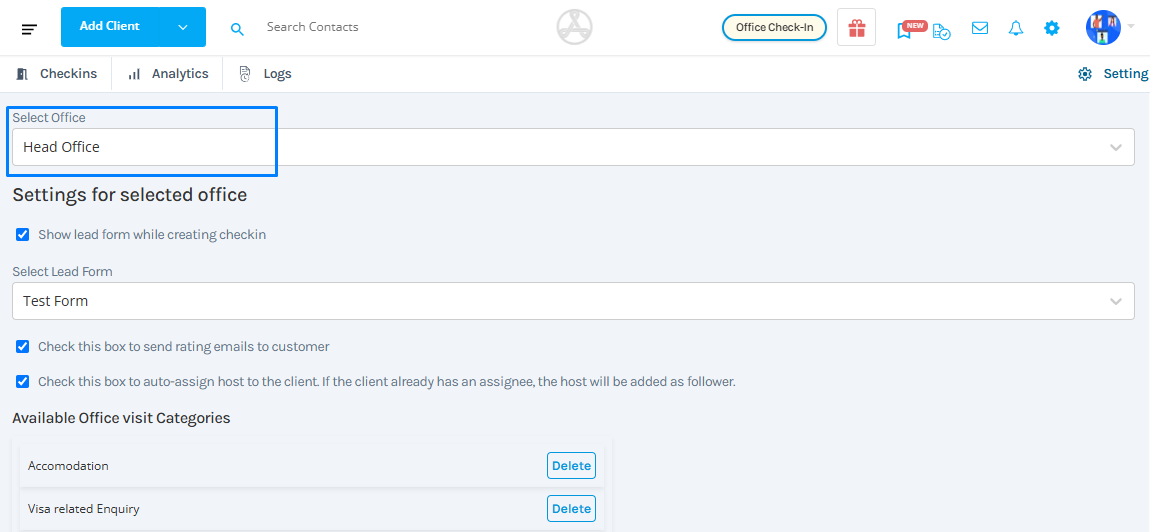Image resolution: width=1150 pixels, height=532 pixels.
Task: Open the red gift box icon
Action: tap(857, 27)
